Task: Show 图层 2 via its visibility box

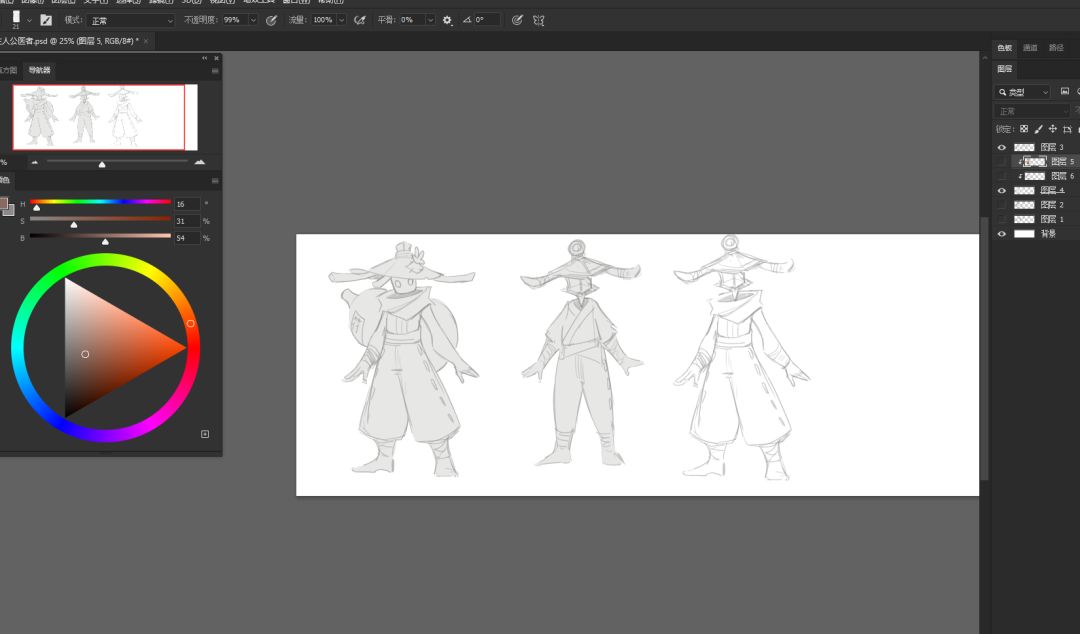Action: [x=1002, y=205]
